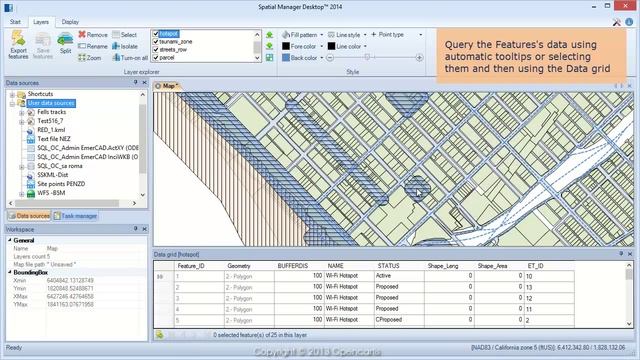
Task: Click the blue Back color swatch
Action: 286,58
